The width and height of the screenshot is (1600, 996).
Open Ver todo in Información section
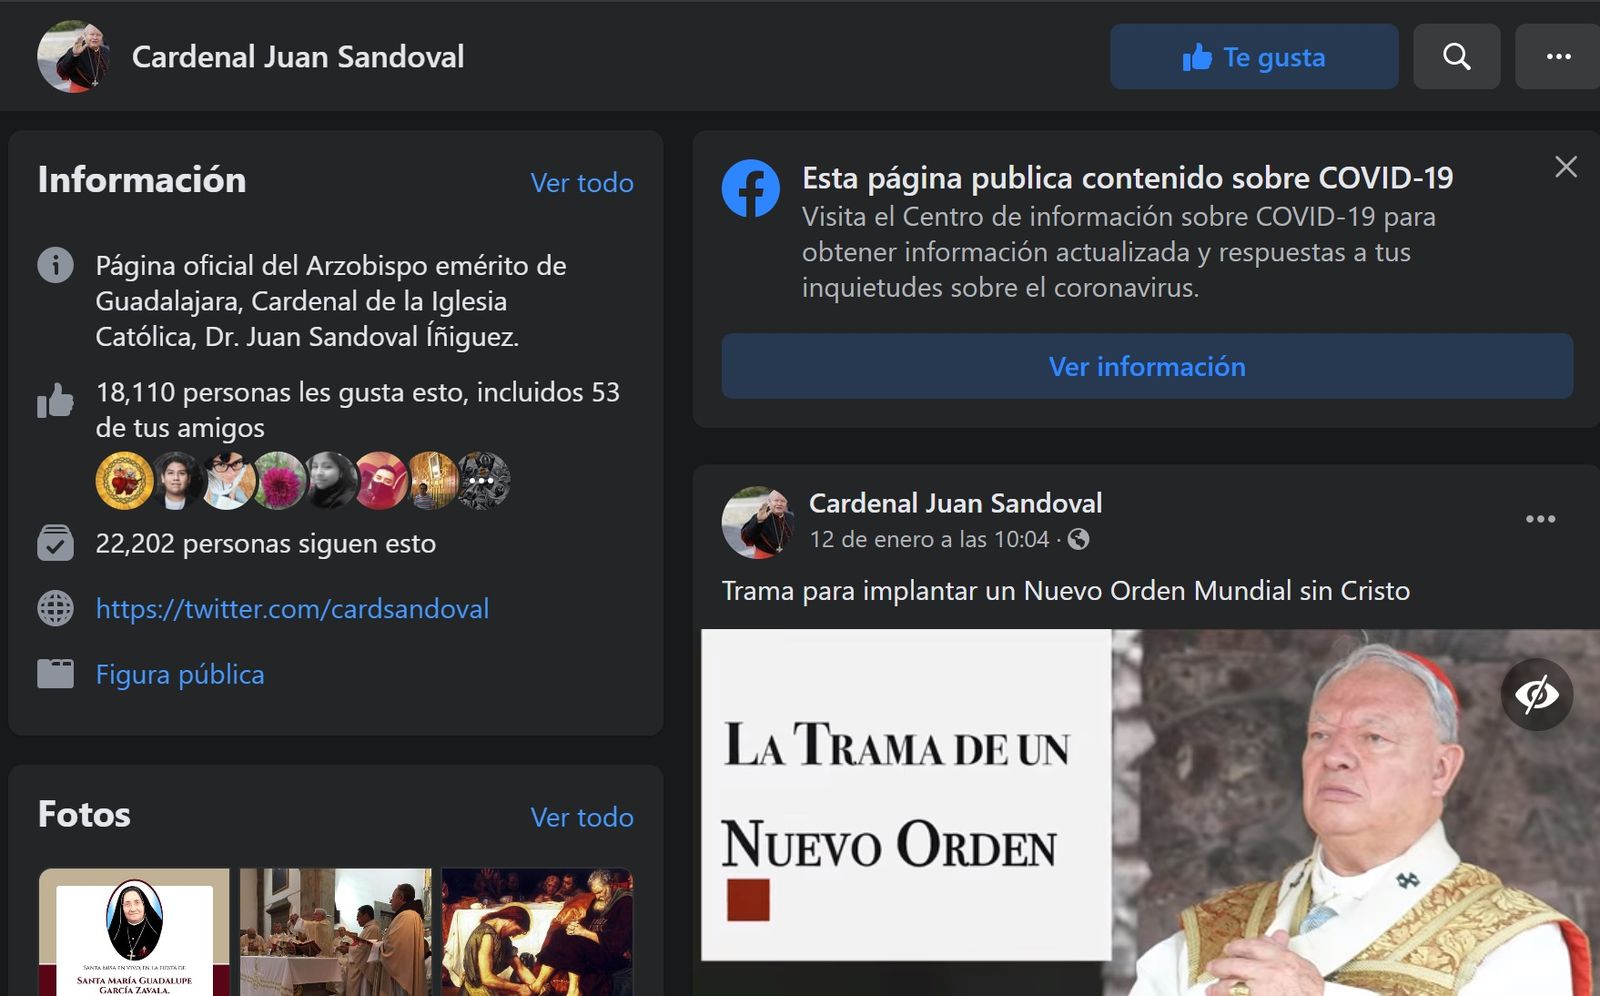point(581,183)
